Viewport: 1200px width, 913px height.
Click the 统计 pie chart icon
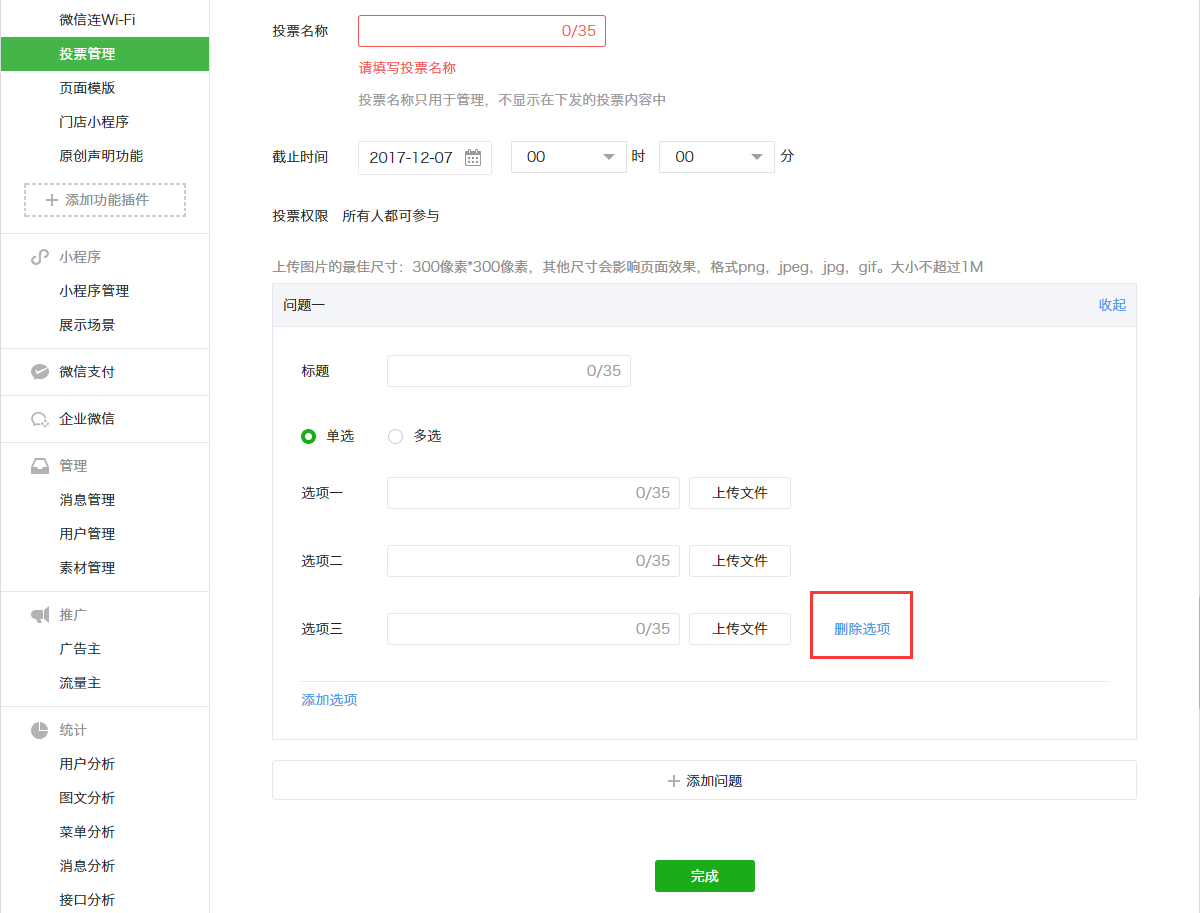[40, 730]
